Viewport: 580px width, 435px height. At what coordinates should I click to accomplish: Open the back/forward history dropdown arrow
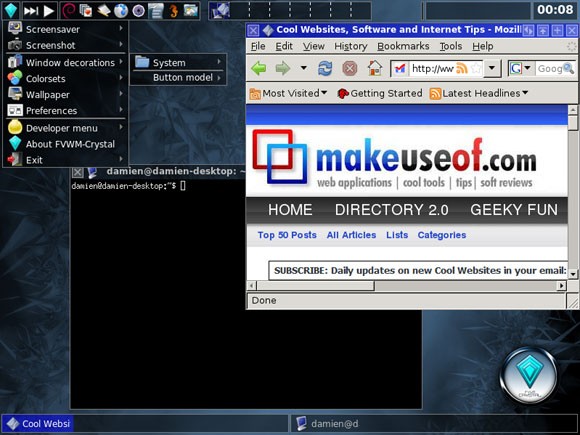pyautogui.click(x=303, y=68)
